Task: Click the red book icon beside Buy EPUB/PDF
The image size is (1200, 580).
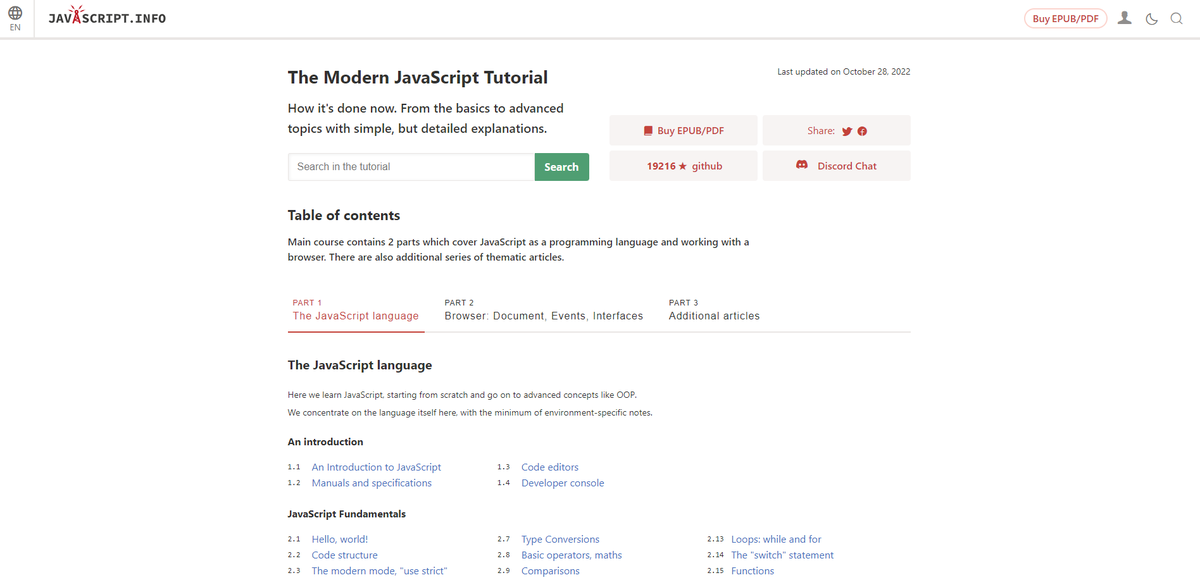Action: click(x=646, y=130)
